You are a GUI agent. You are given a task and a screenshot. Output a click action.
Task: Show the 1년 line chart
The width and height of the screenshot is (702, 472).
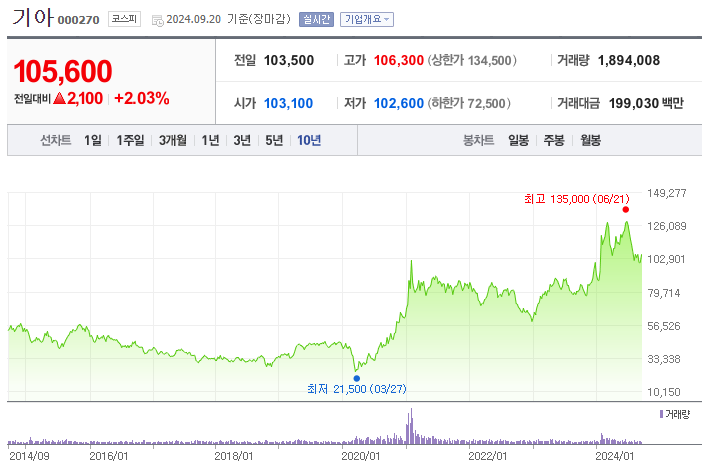pos(210,140)
